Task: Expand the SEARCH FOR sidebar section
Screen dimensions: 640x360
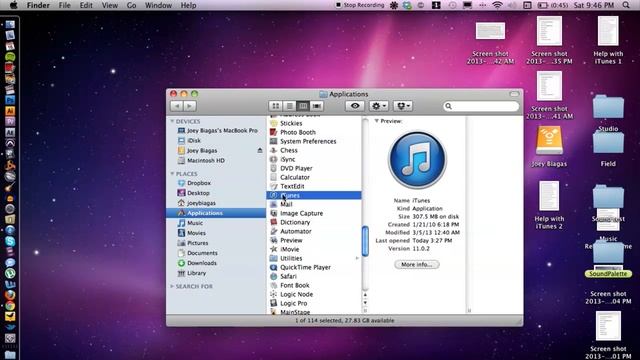Action: 172,286
